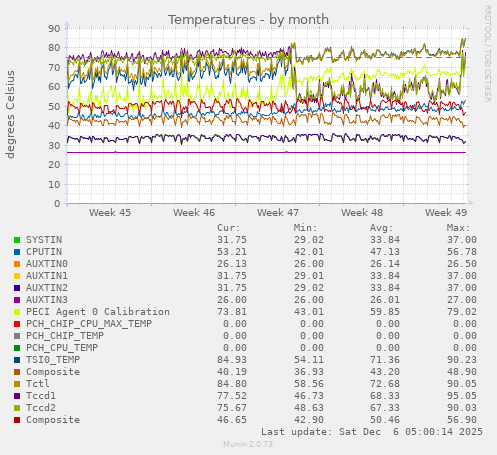Click Tctl average value 72.68

point(385,384)
